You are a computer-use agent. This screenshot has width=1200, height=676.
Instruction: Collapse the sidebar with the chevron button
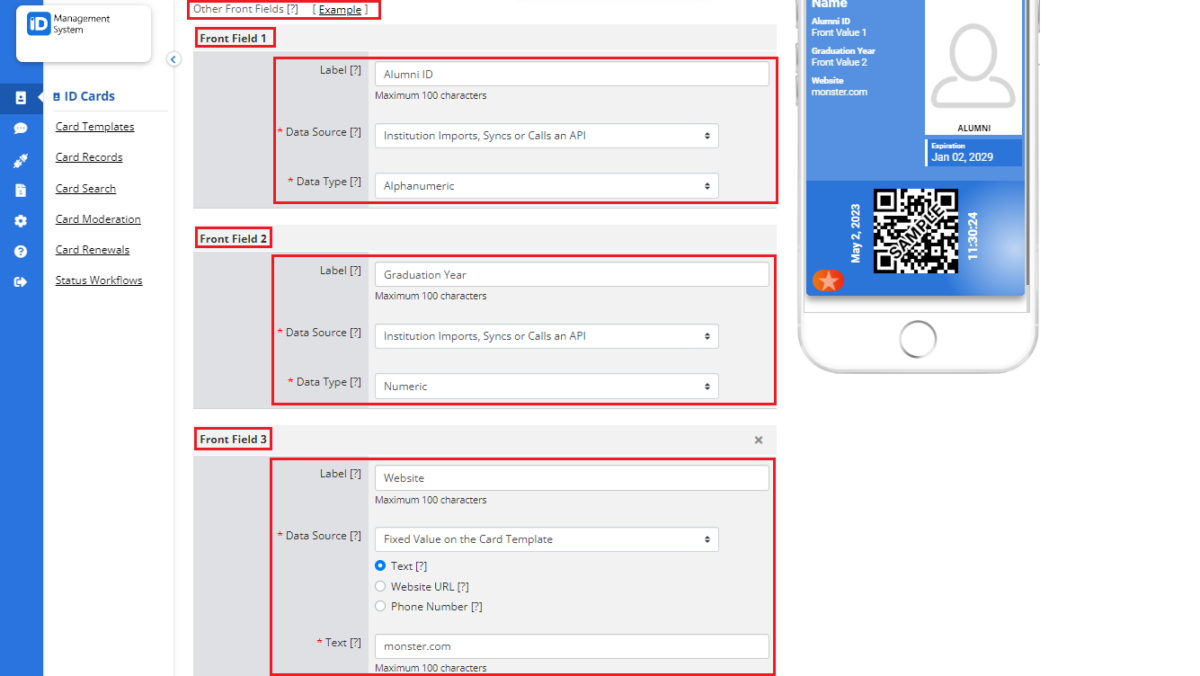click(x=173, y=60)
